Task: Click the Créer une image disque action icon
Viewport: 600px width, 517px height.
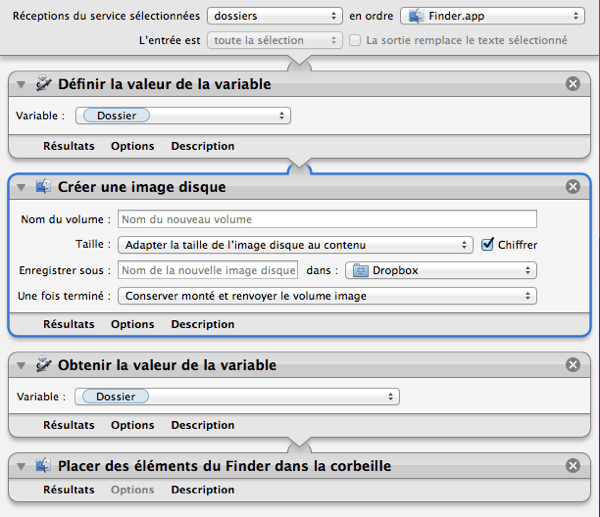Action: 43,187
